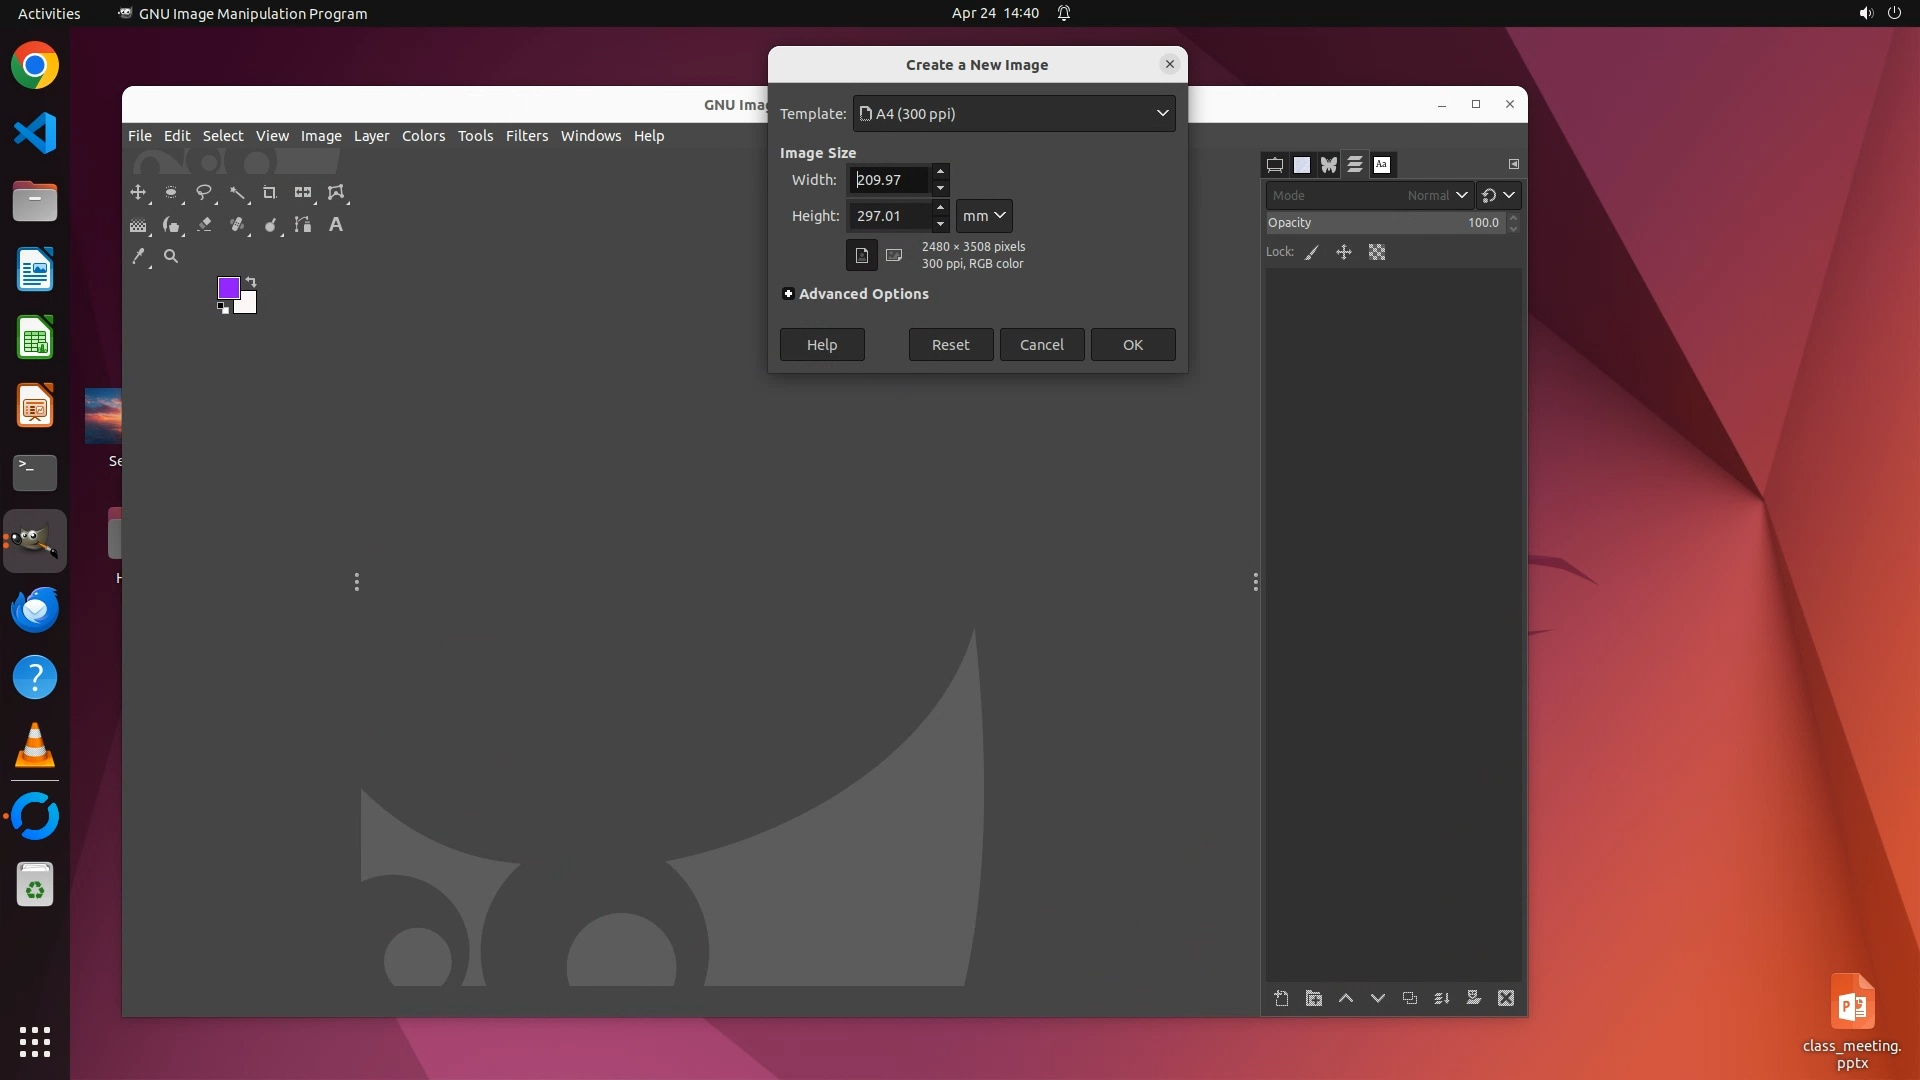
Task: Select the Heal bandage tool
Action: click(237, 225)
